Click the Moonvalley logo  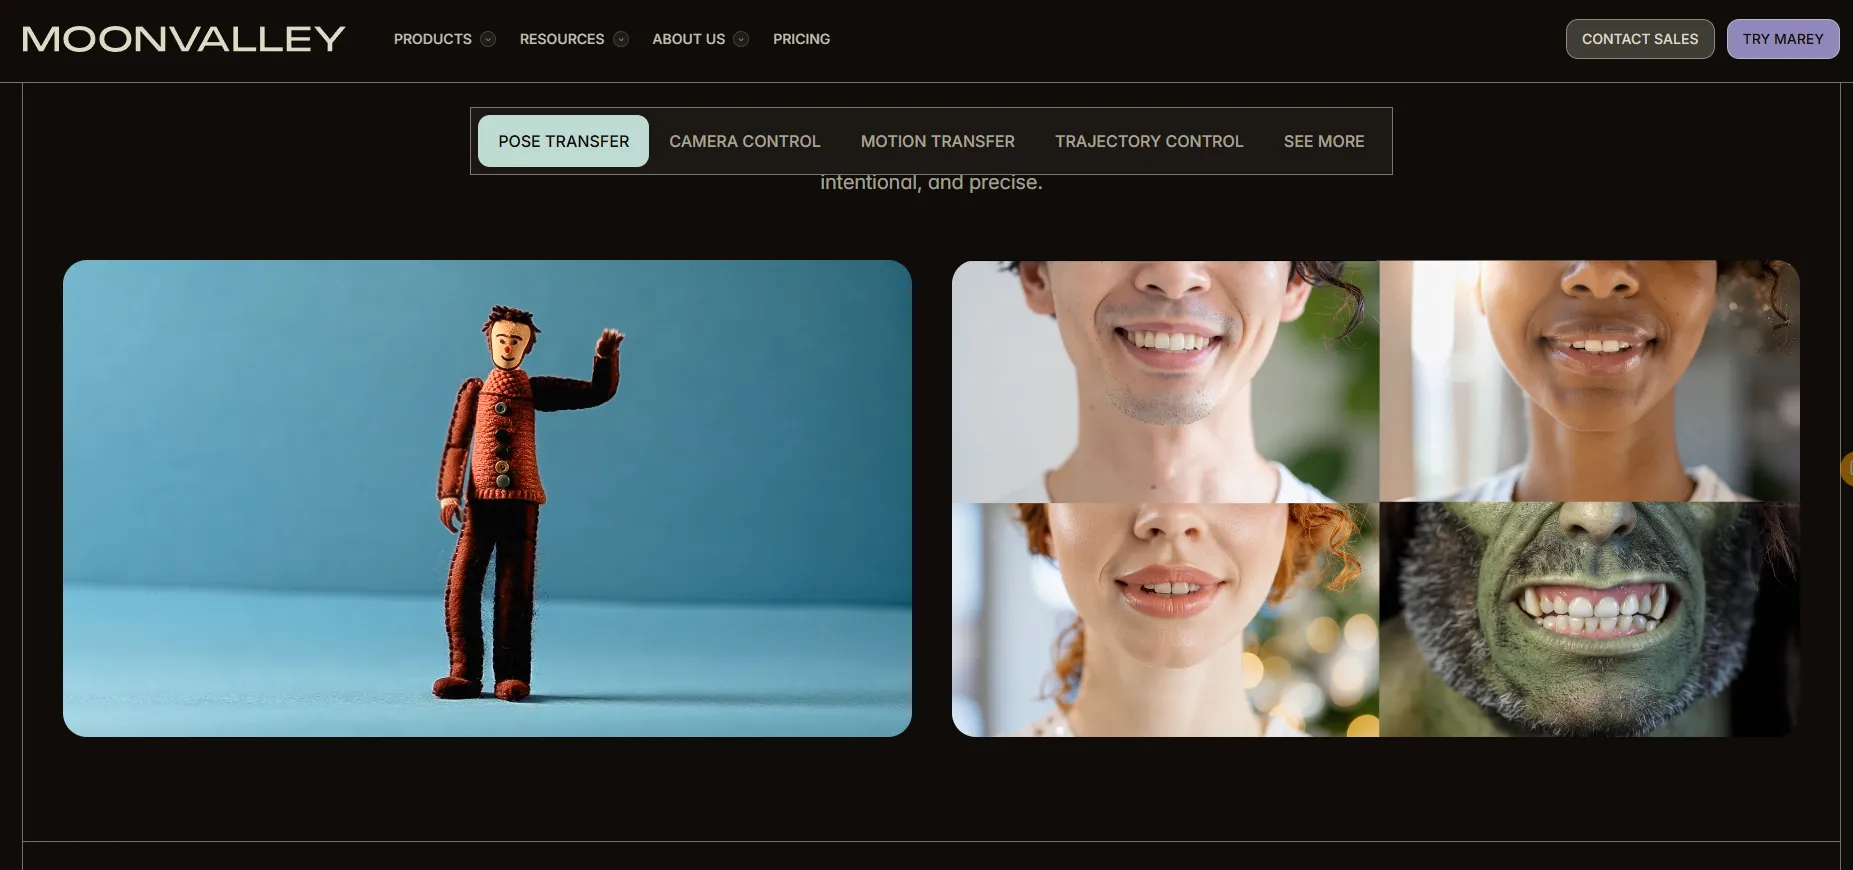coord(184,39)
